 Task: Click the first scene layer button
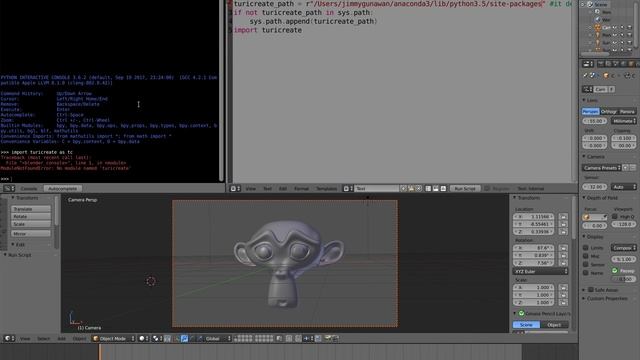(236, 337)
